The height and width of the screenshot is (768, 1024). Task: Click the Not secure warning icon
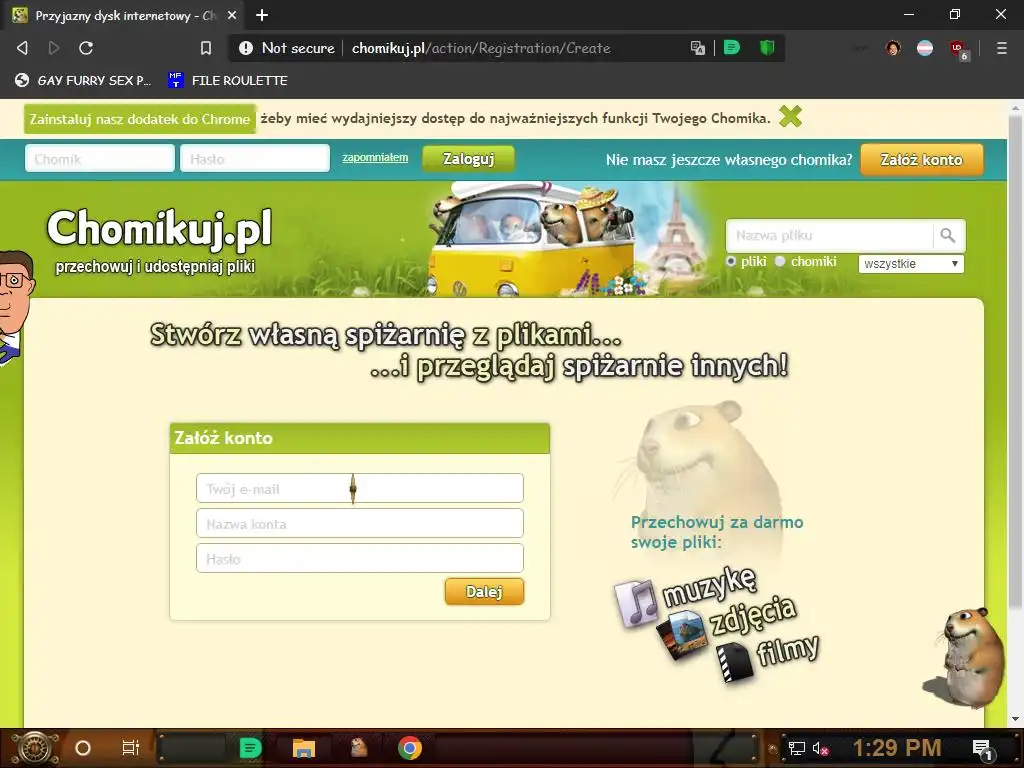point(246,48)
